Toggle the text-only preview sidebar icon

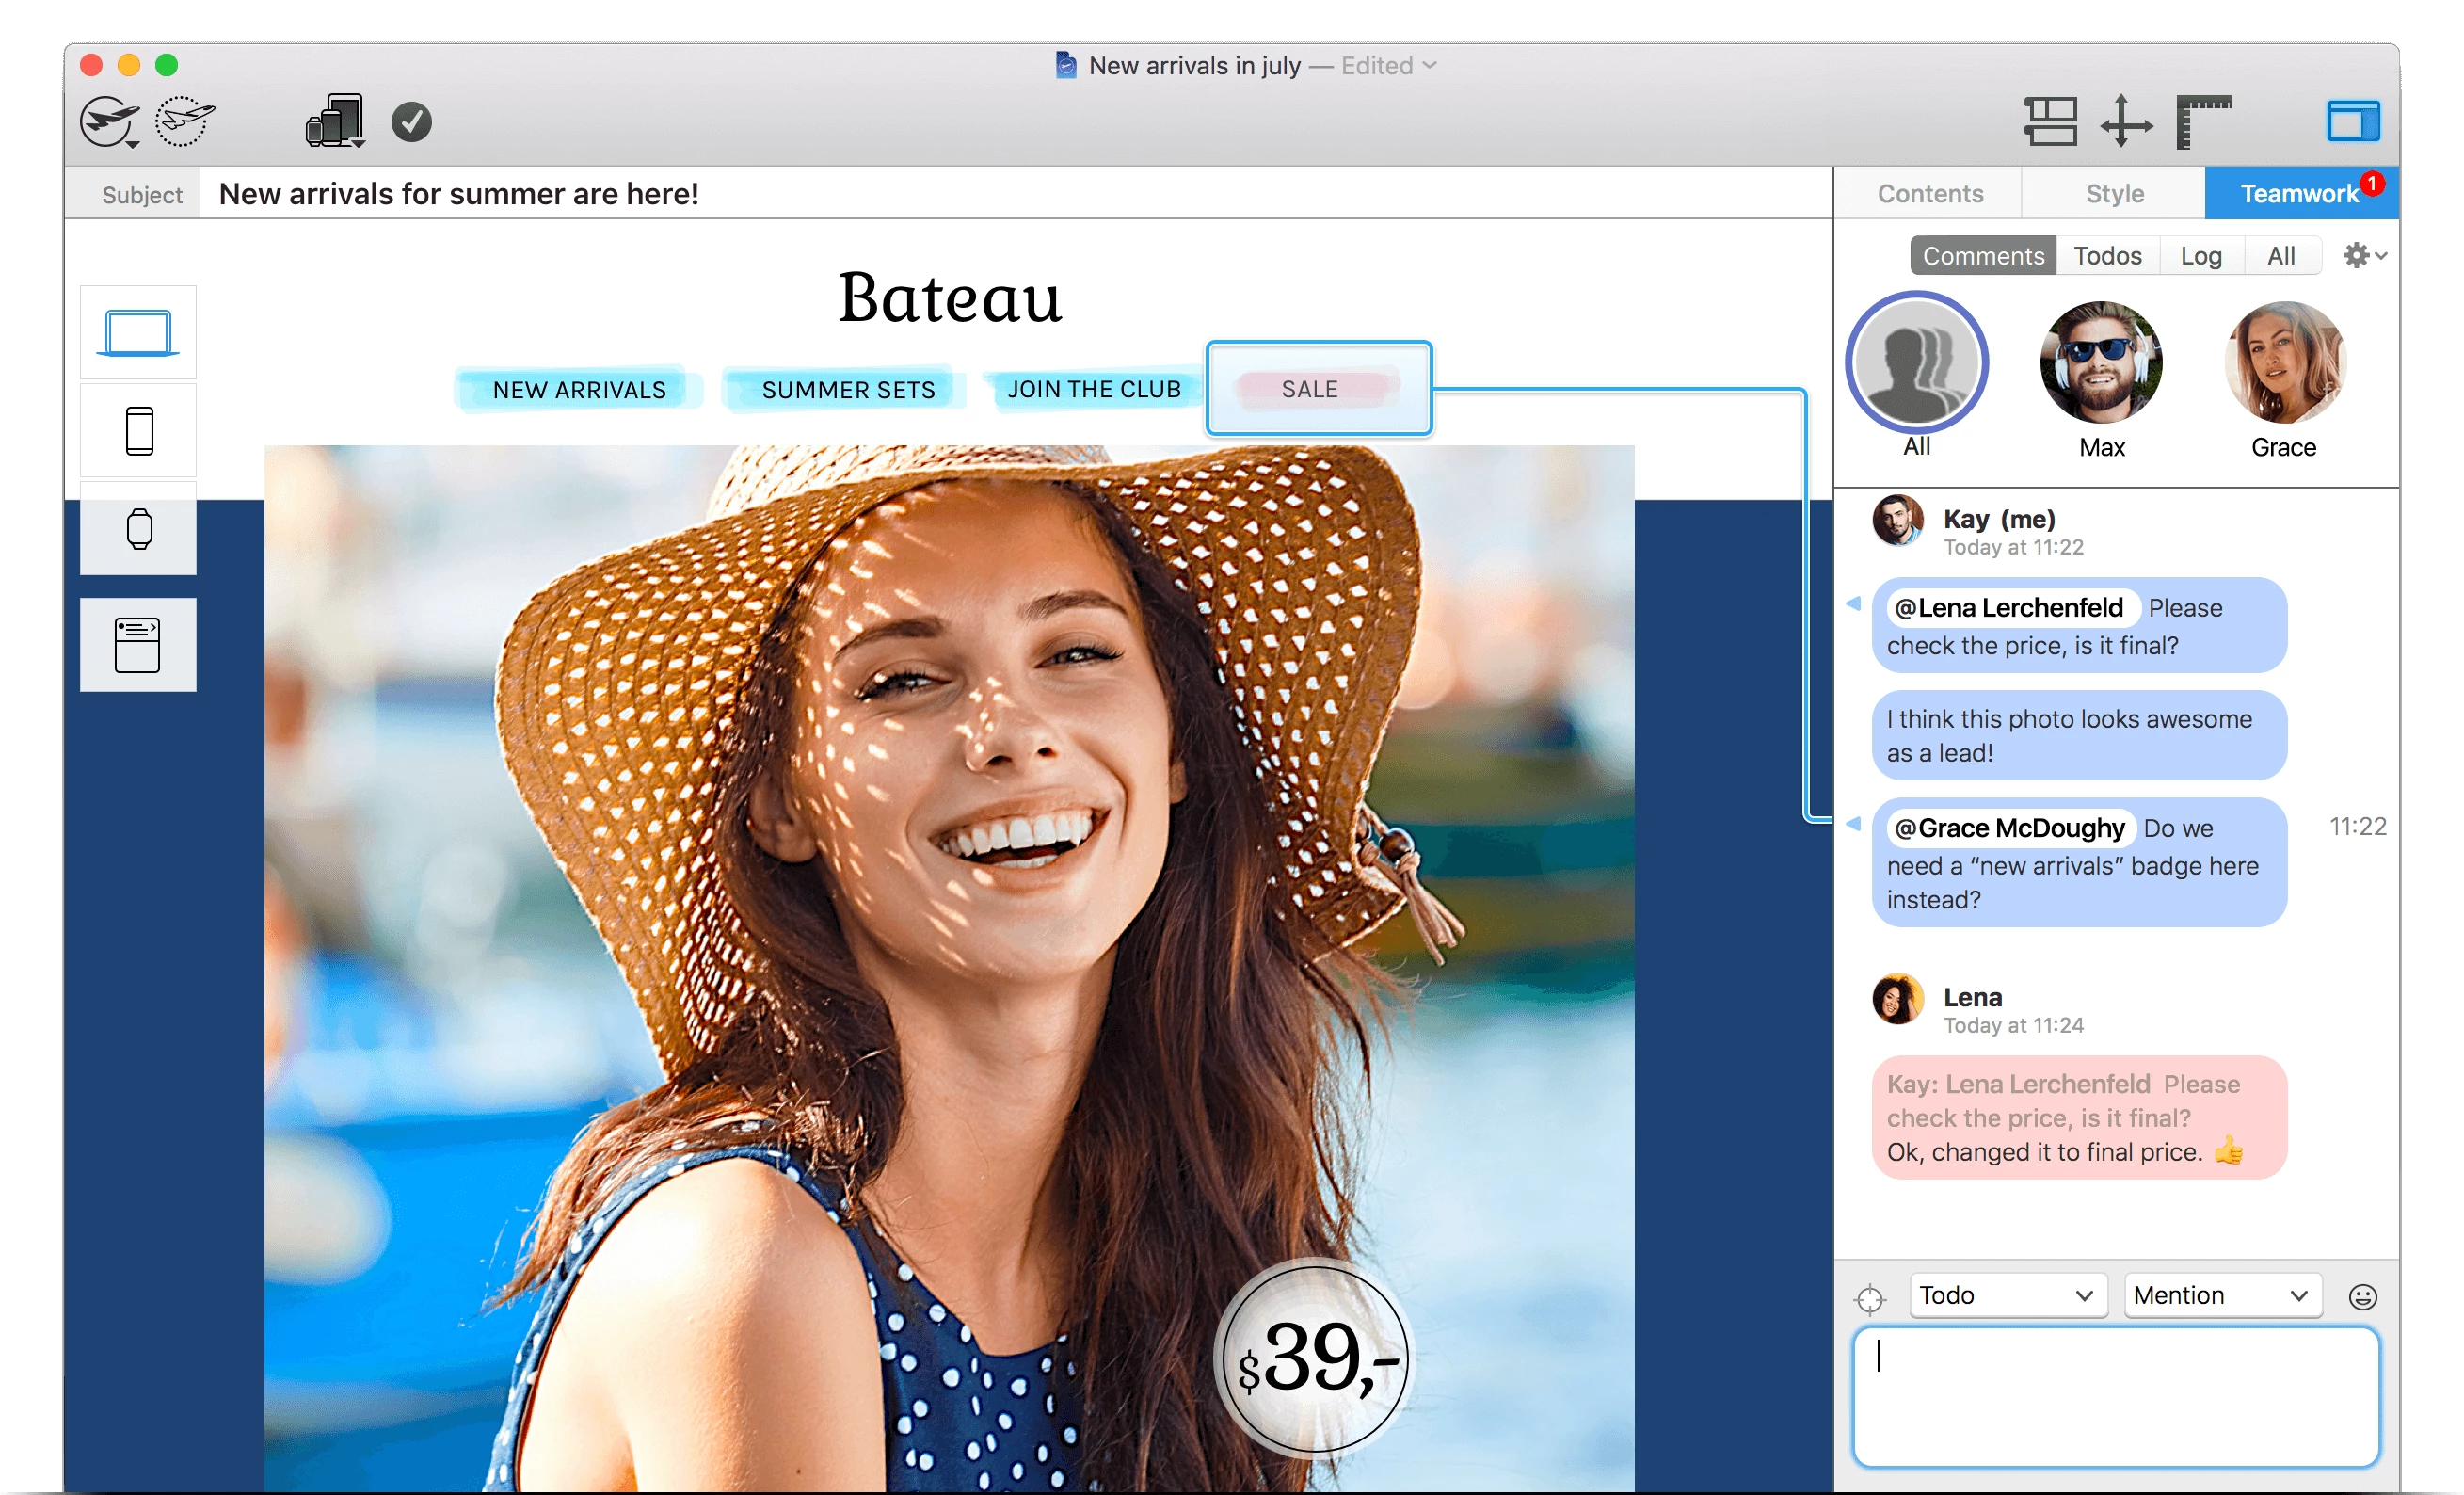139,645
